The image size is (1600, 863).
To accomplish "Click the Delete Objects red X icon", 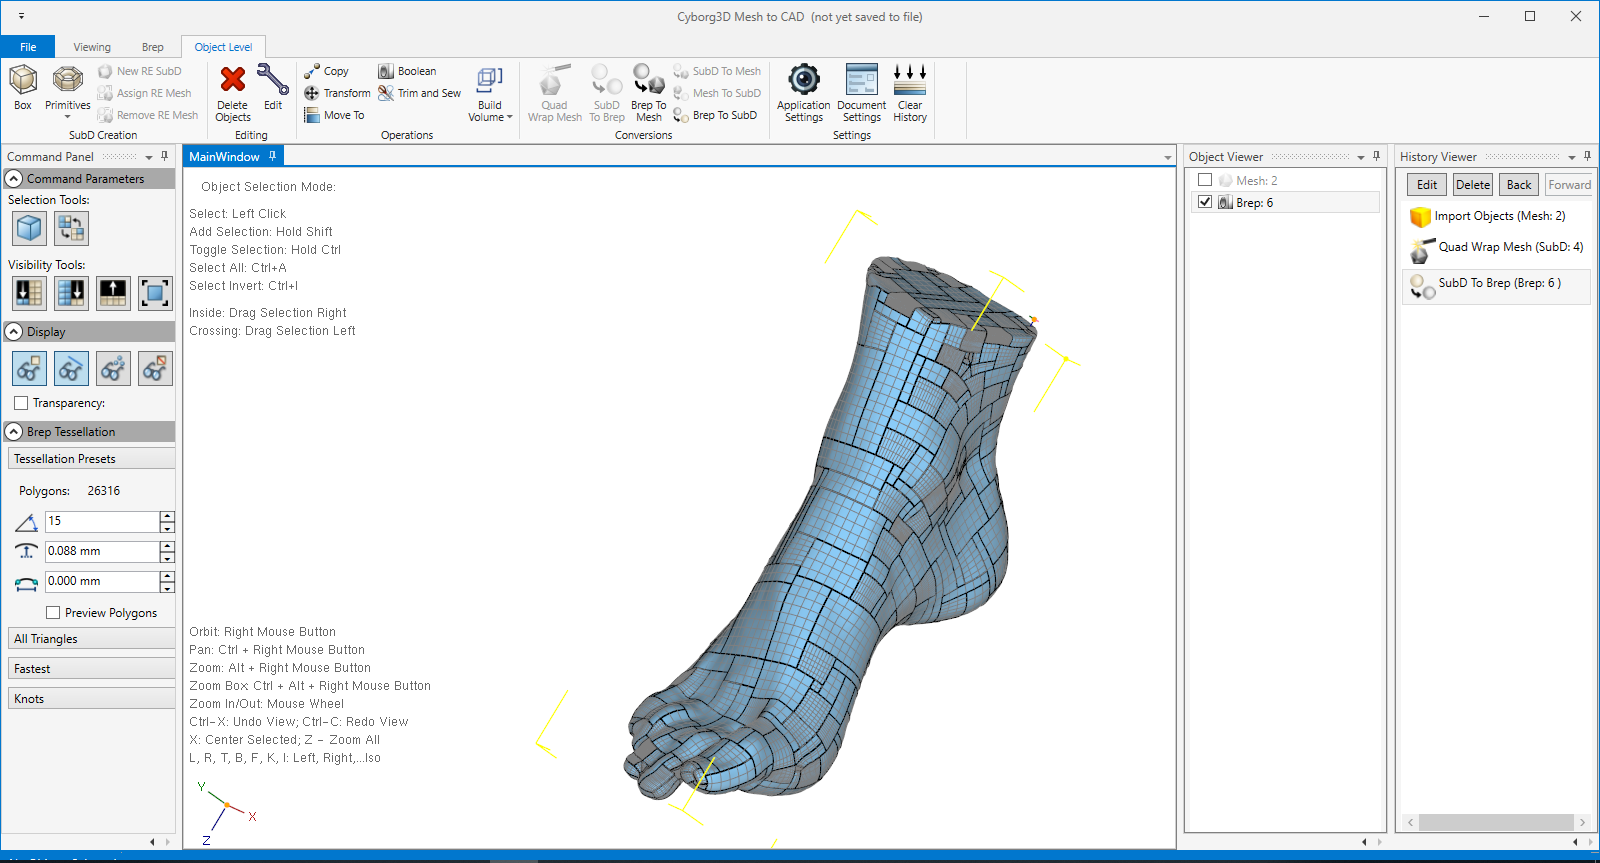I will tap(233, 80).
